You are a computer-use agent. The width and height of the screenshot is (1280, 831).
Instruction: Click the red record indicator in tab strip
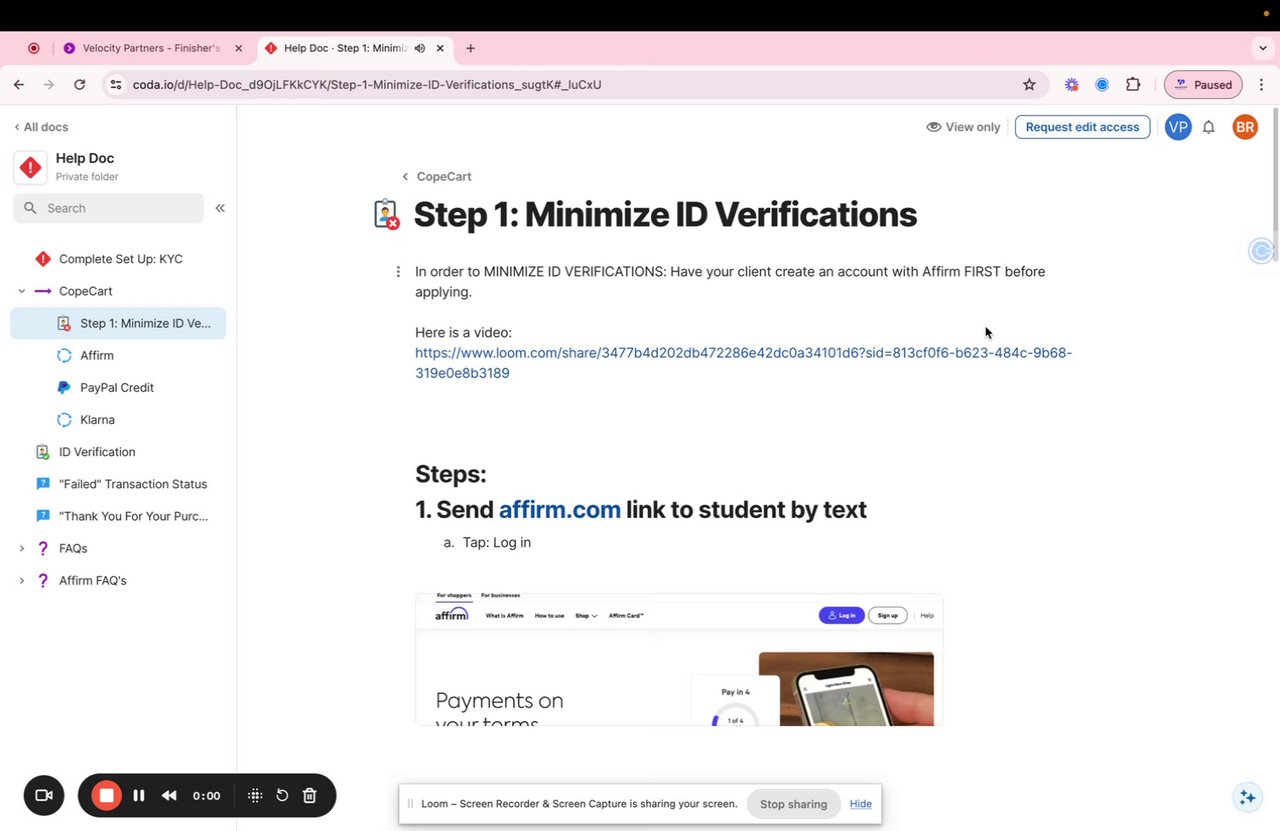(34, 48)
